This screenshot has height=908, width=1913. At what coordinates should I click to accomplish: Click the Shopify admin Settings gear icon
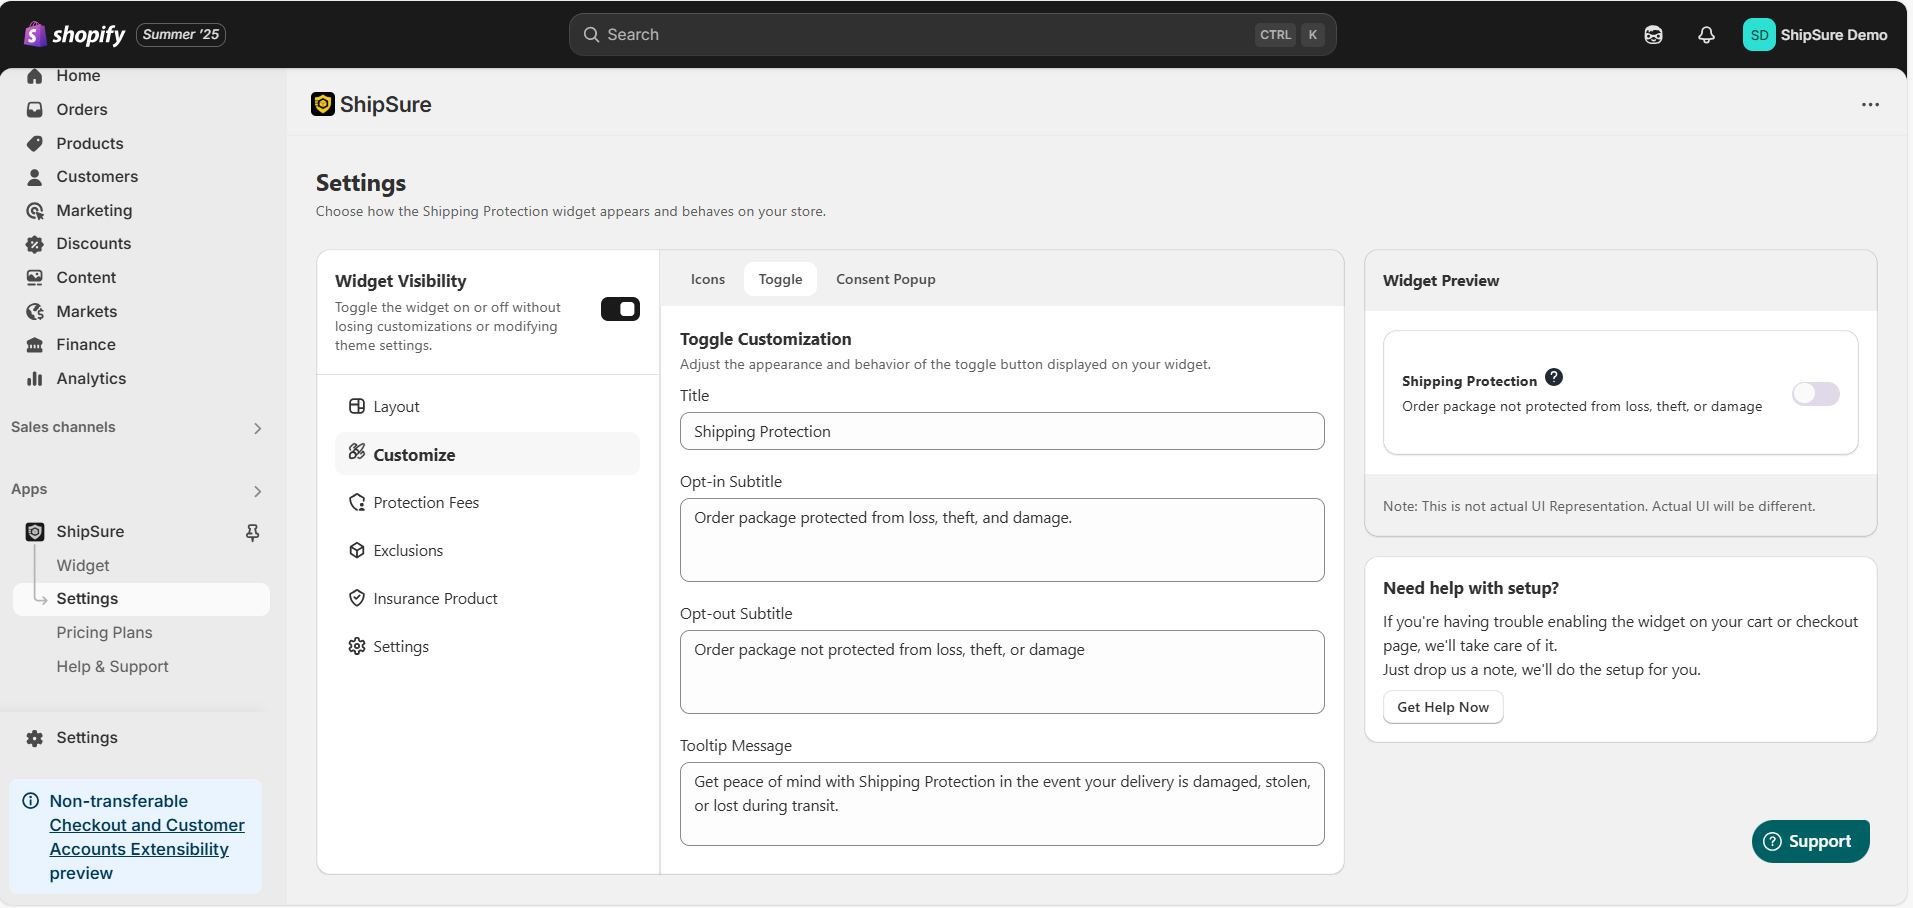click(35, 738)
